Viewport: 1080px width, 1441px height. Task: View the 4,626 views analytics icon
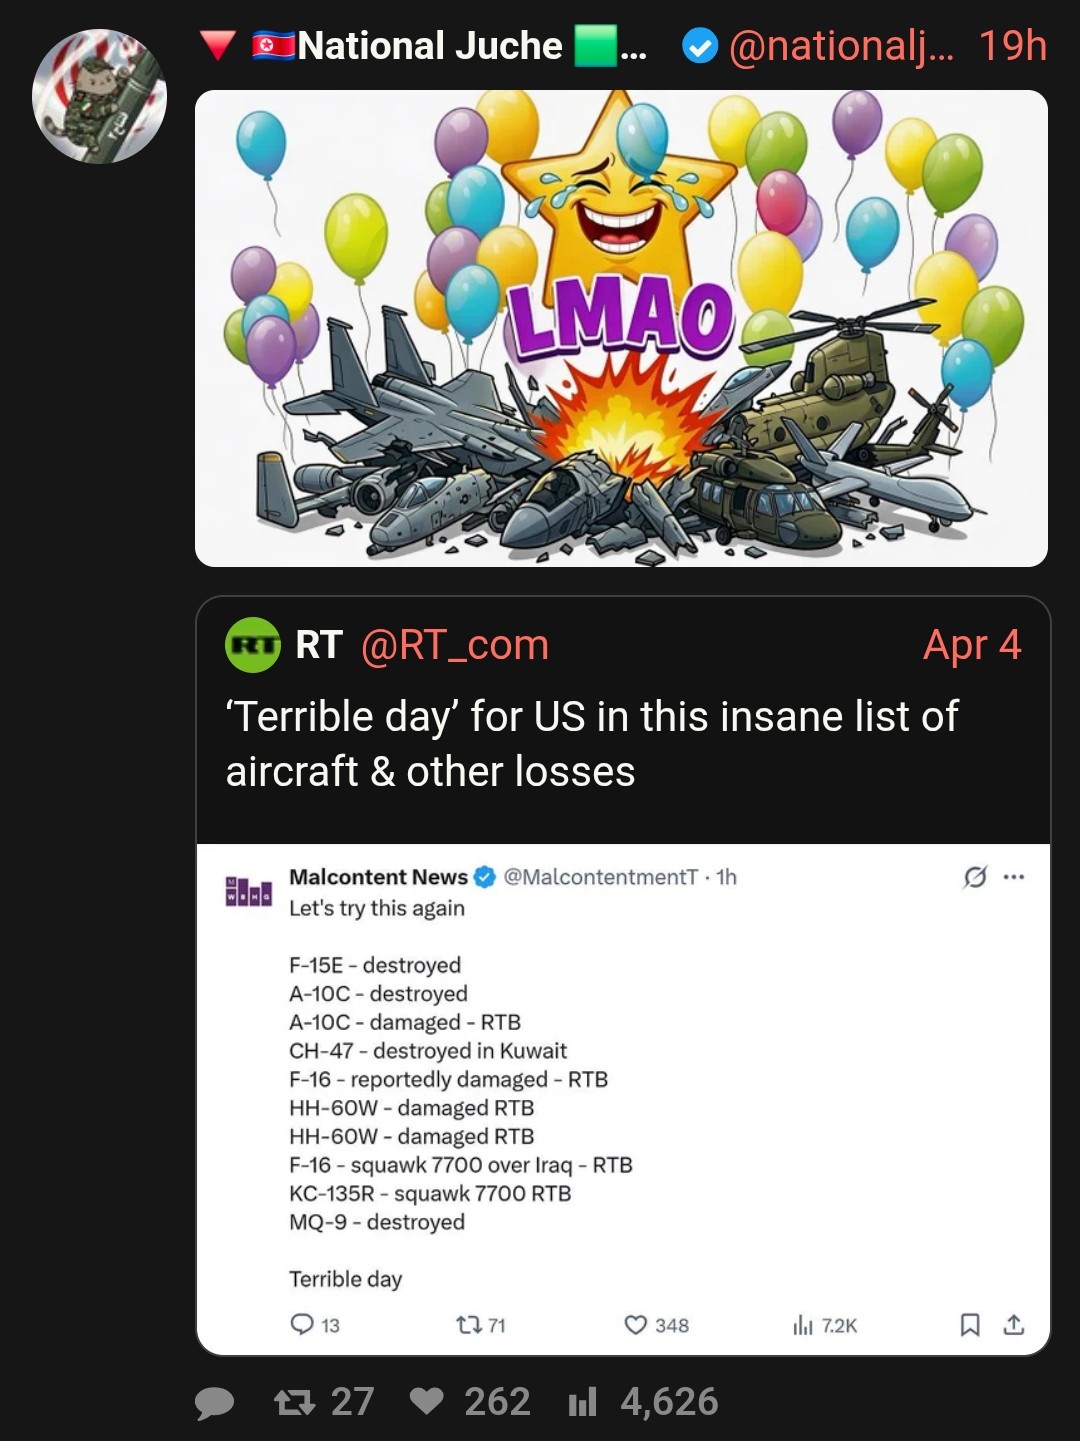(x=582, y=1402)
